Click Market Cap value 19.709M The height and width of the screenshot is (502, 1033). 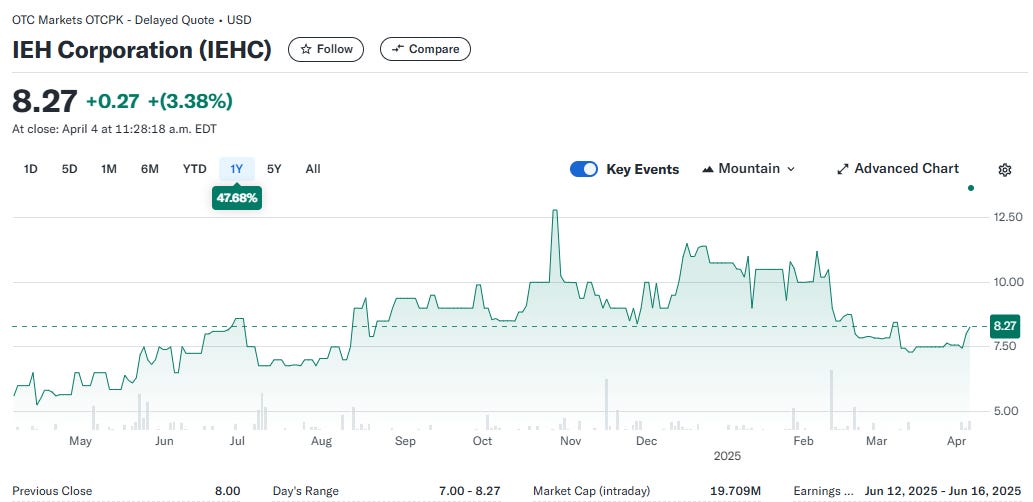point(737,491)
